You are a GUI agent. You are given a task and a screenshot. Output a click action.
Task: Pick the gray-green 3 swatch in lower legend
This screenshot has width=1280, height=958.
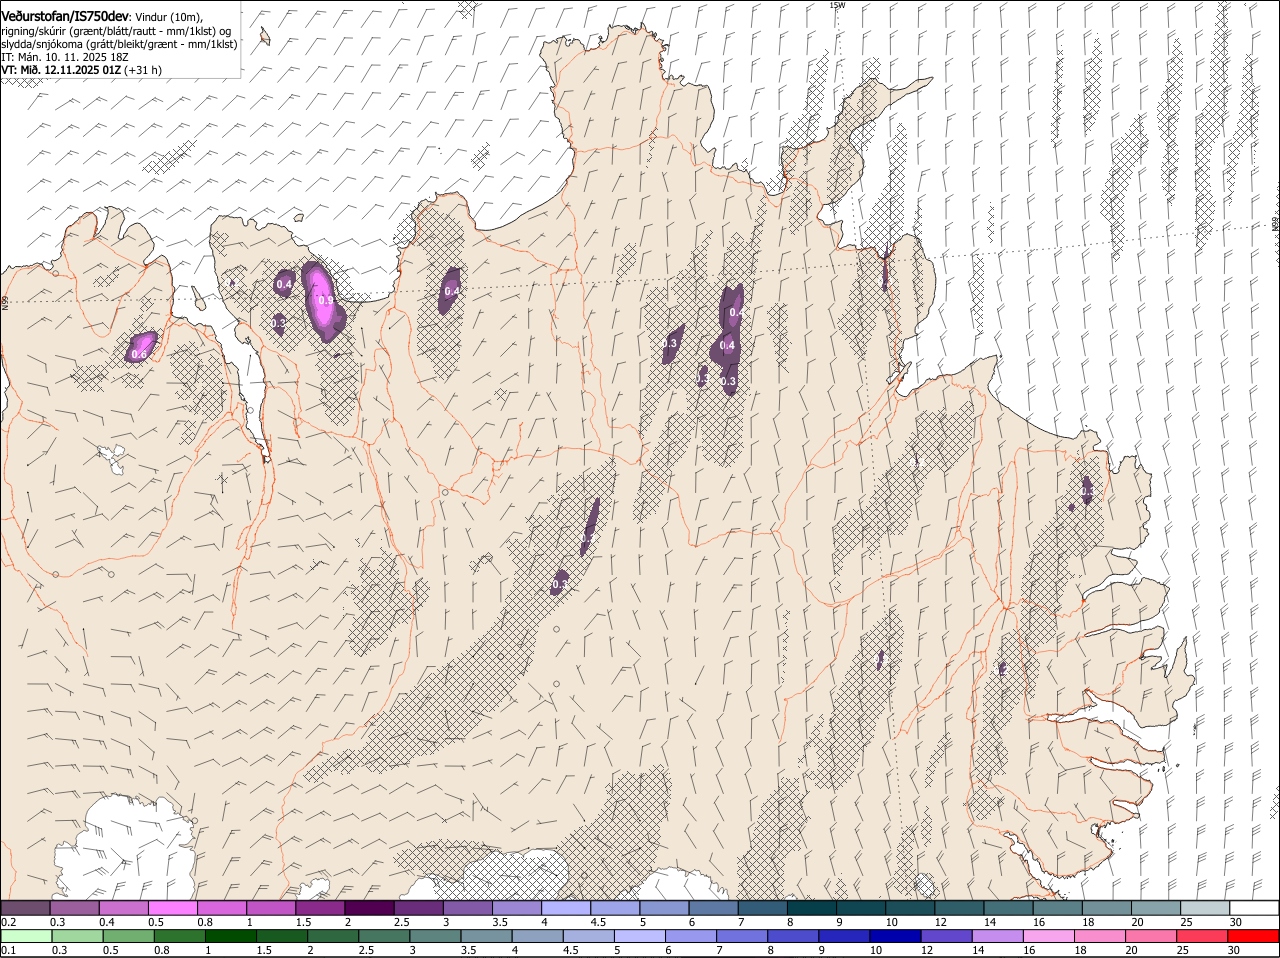[435, 936]
